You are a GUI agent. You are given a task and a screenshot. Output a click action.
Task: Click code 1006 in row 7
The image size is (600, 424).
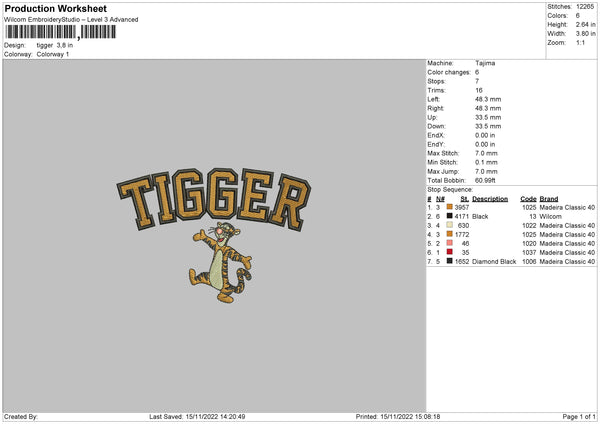tap(529, 262)
